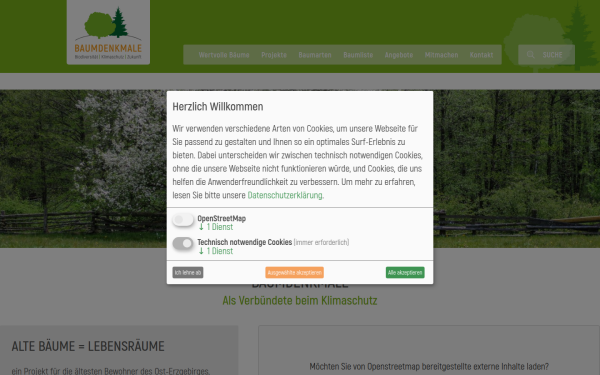The width and height of the screenshot is (600, 375).
Task: Click 'ALTE BÄUME = LEBENSRÄUME' heading
Action: click(88, 346)
